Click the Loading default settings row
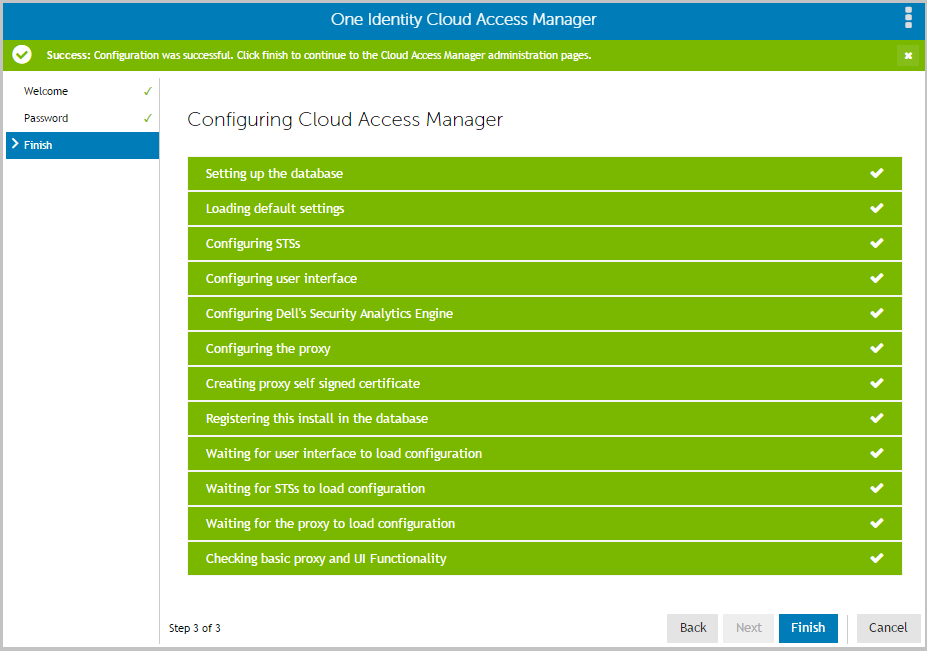The width and height of the screenshot is (927, 651). (x=544, y=209)
